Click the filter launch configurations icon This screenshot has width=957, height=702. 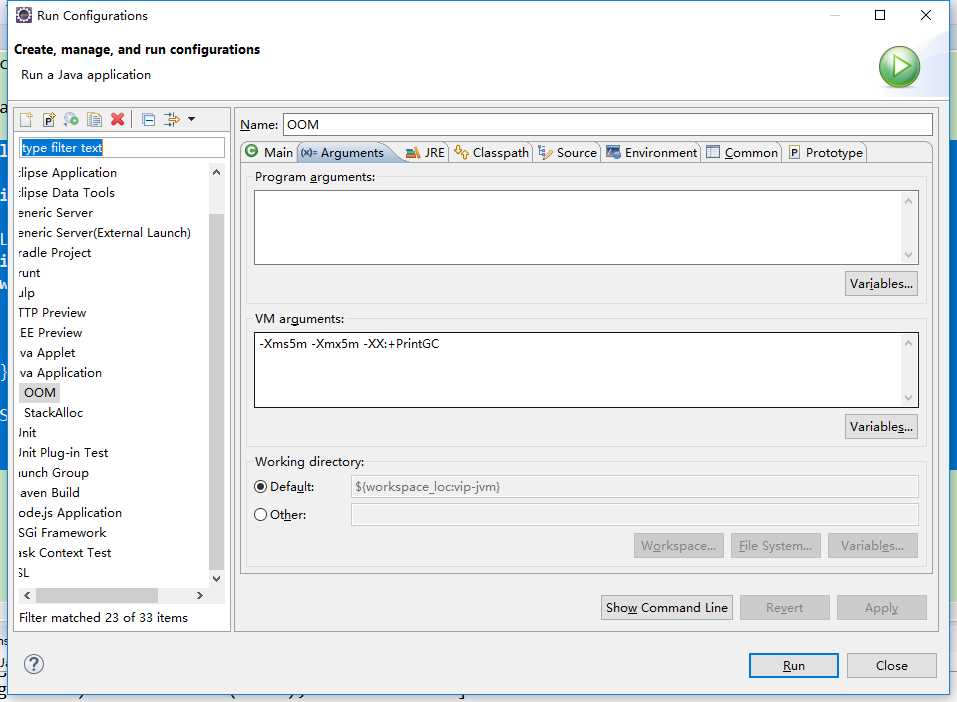[x=172, y=120]
